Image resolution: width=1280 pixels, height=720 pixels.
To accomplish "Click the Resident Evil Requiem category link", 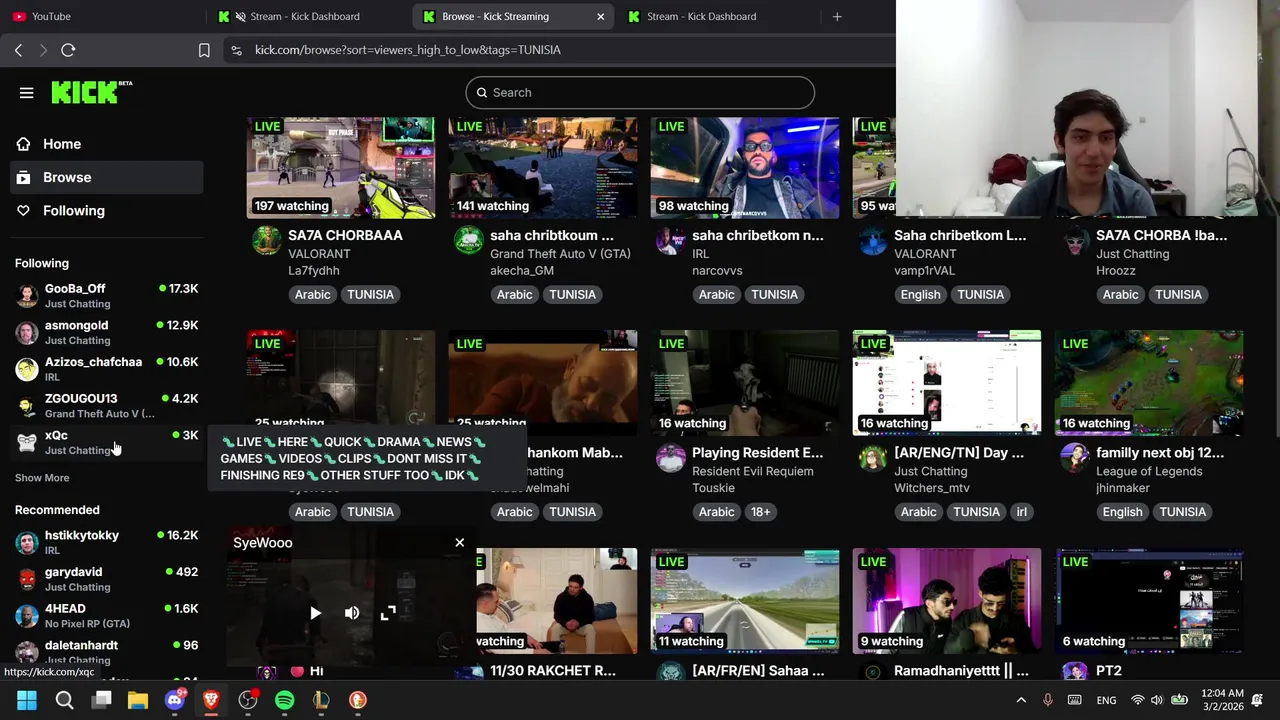I will [x=754, y=471].
